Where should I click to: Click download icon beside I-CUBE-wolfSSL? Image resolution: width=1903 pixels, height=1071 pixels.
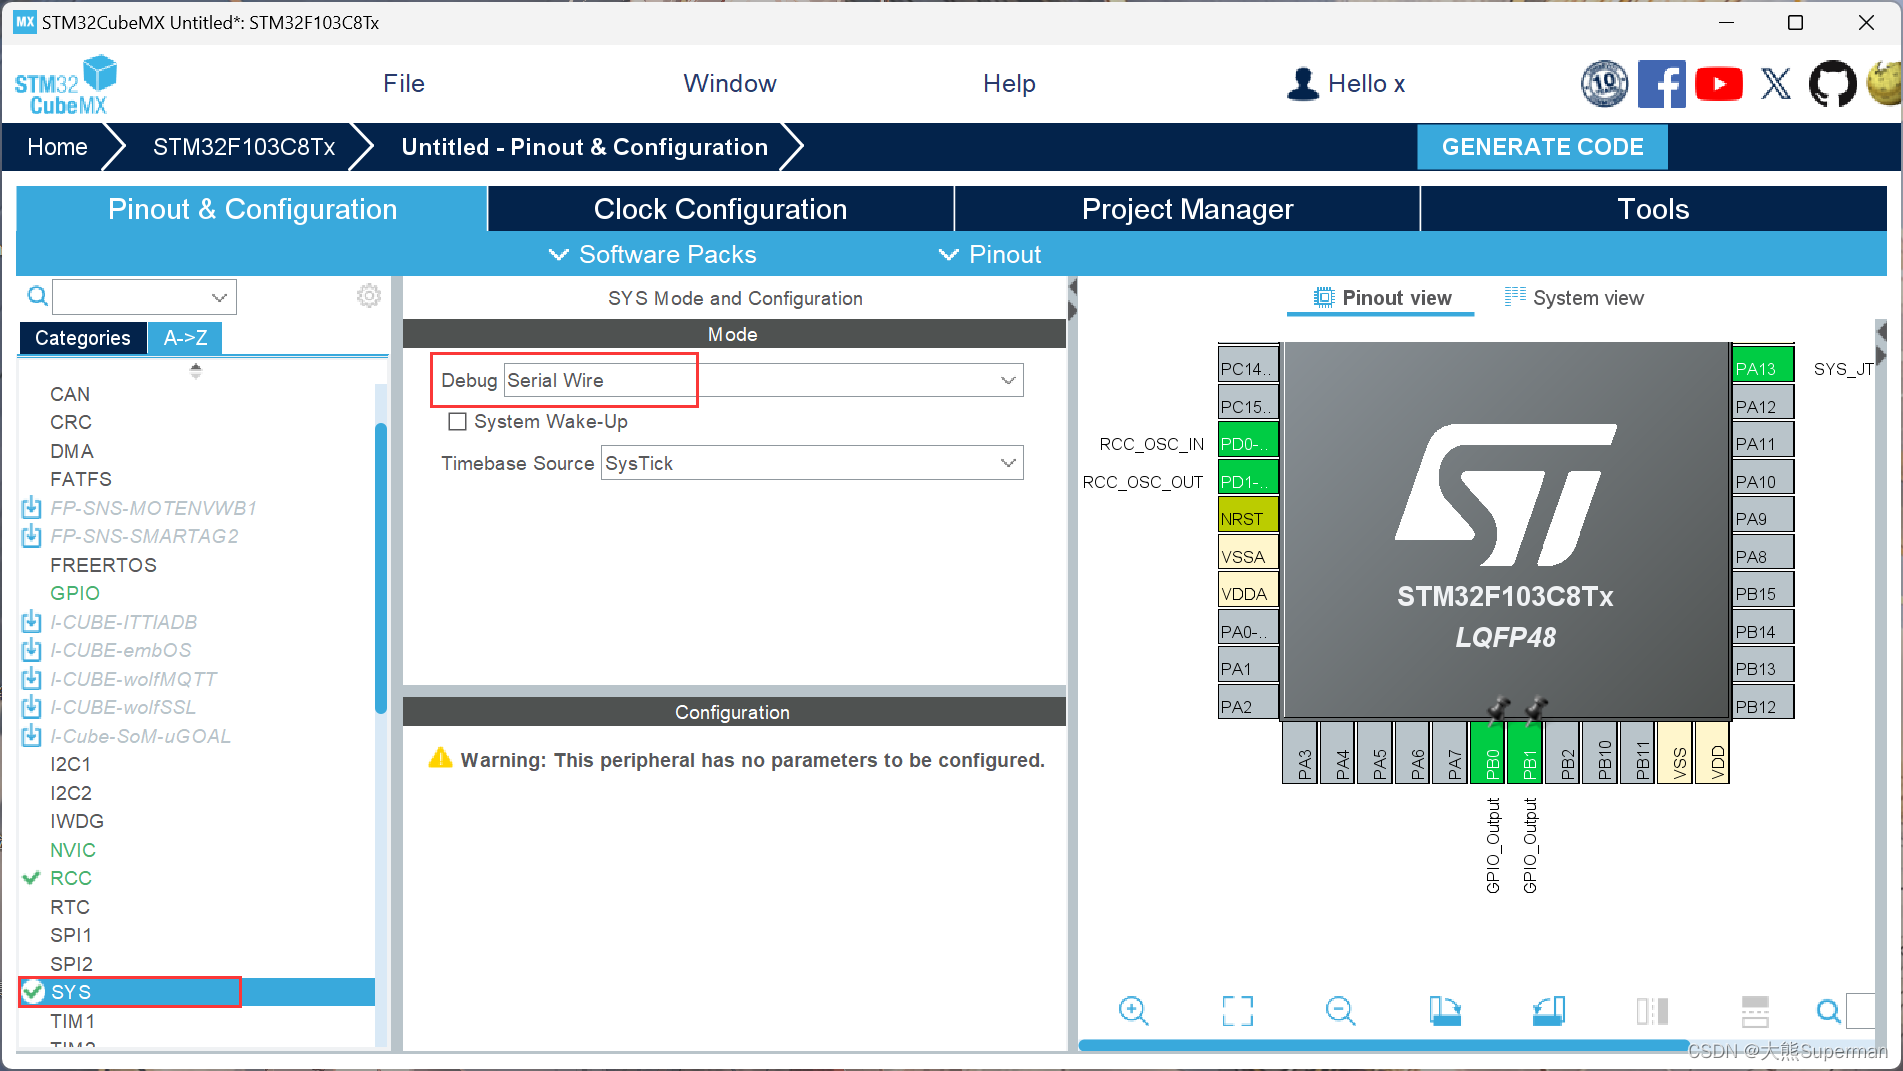point(32,707)
